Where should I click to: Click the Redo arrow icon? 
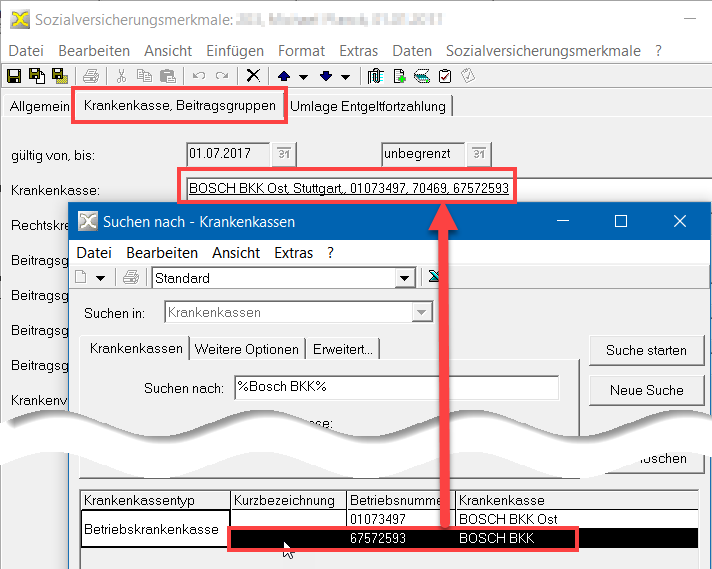[222, 76]
